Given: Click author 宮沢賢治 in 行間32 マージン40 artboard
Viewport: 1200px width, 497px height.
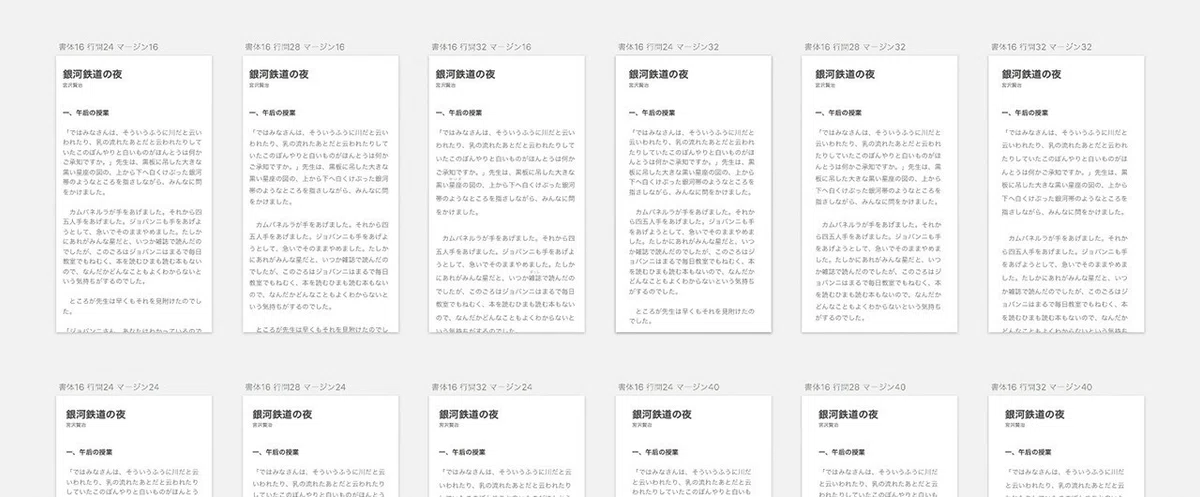Looking at the screenshot, I should pos(1015,426).
